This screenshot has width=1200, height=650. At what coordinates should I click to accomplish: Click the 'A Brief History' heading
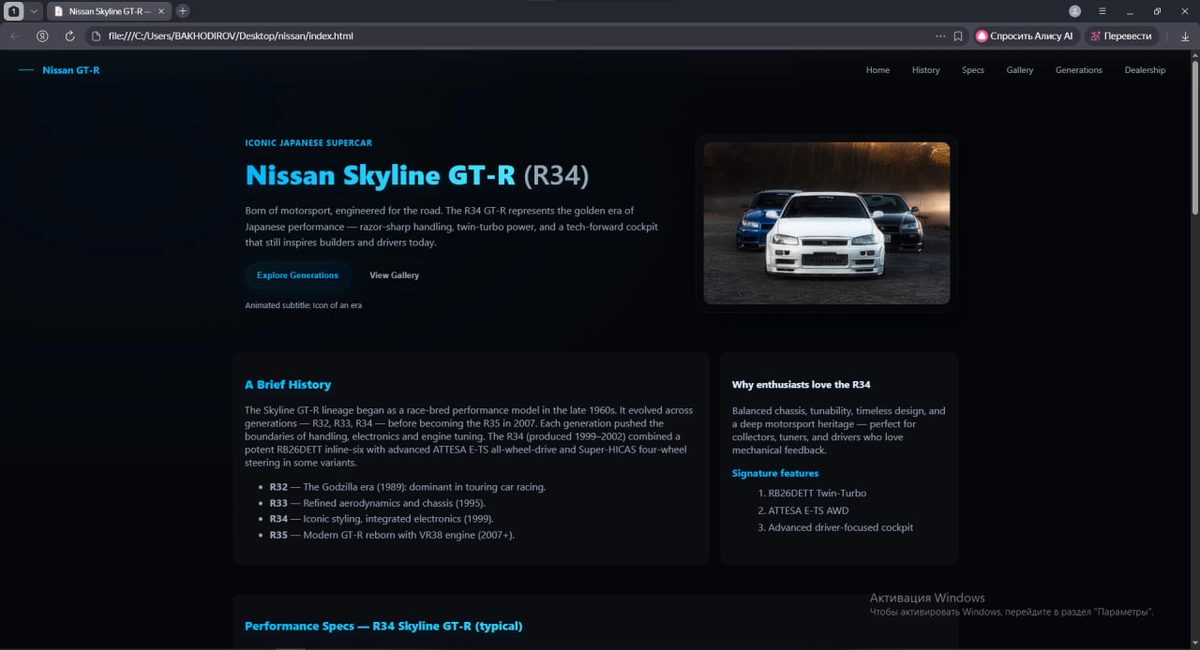(288, 384)
